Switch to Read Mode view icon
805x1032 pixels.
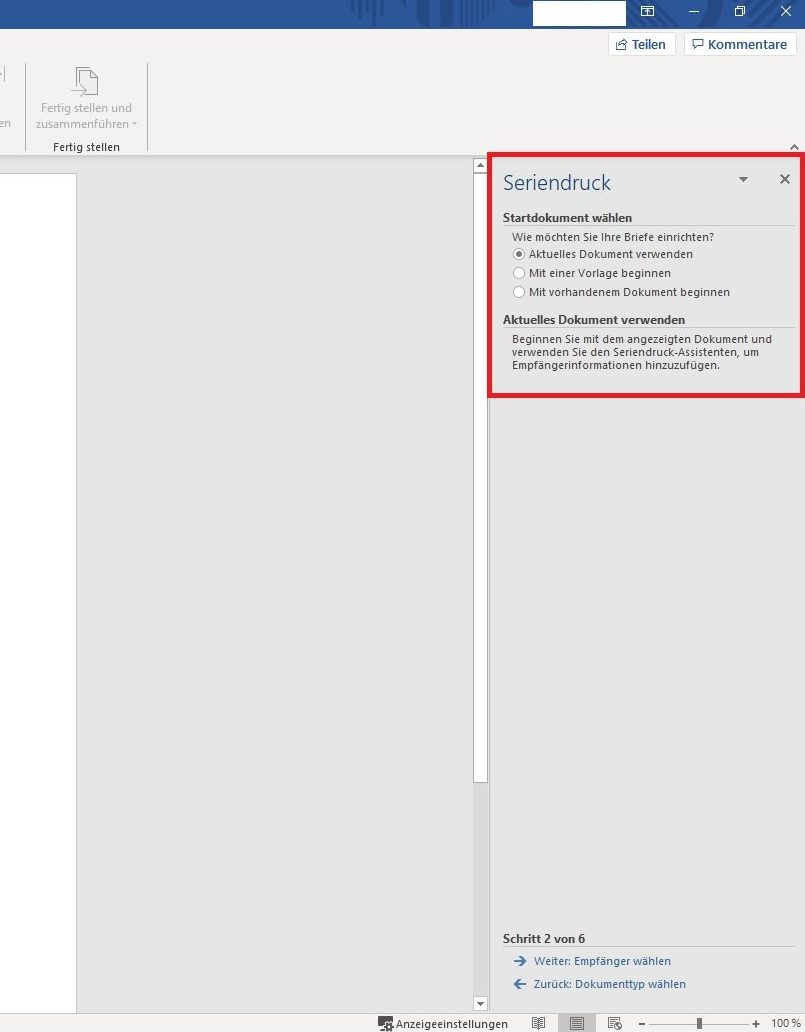[x=538, y=1023]
